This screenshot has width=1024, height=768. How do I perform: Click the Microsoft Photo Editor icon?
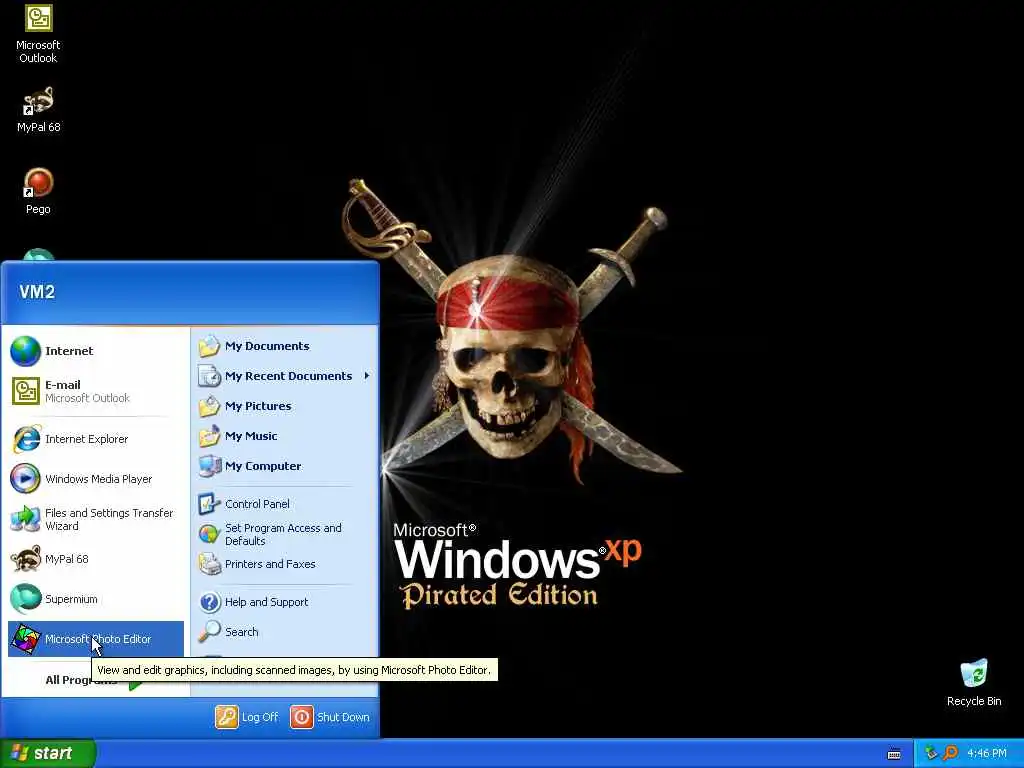[x=25, y=639]
